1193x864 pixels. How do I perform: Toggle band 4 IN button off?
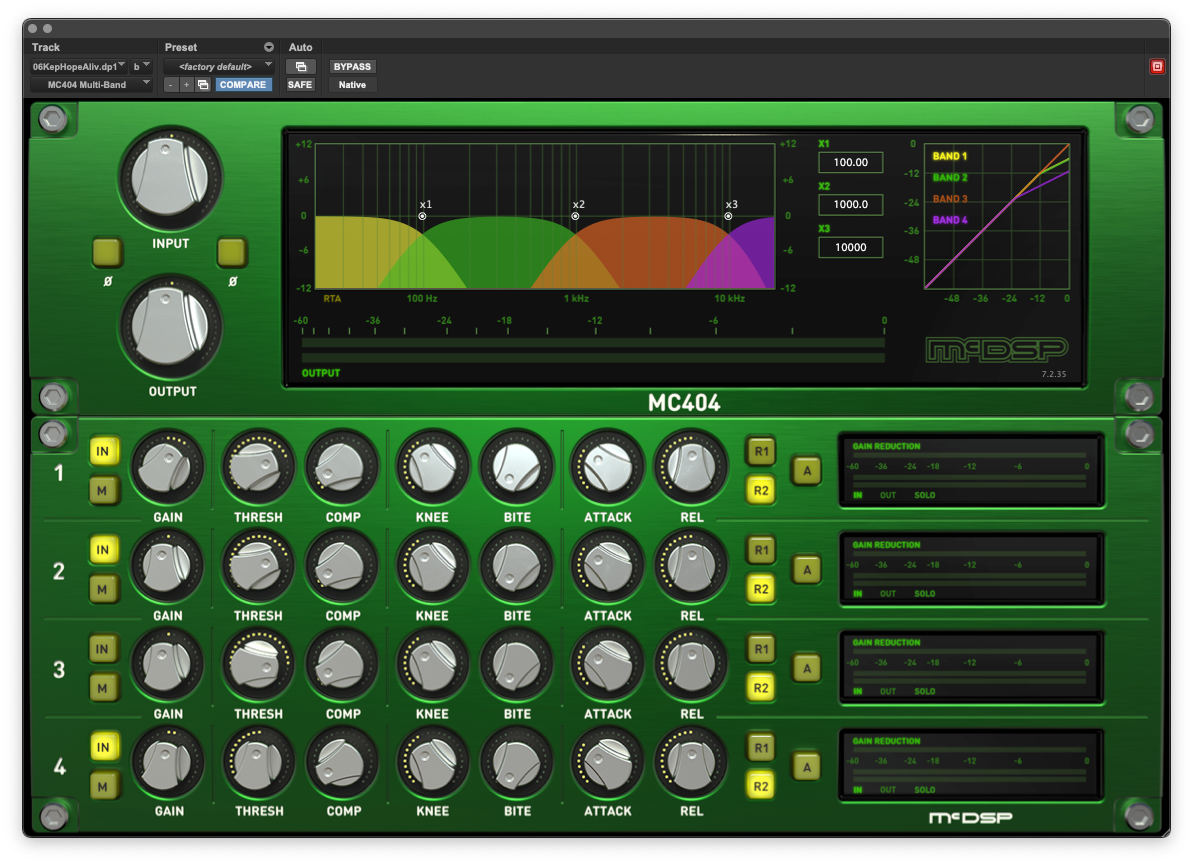(x=104, y=746)
